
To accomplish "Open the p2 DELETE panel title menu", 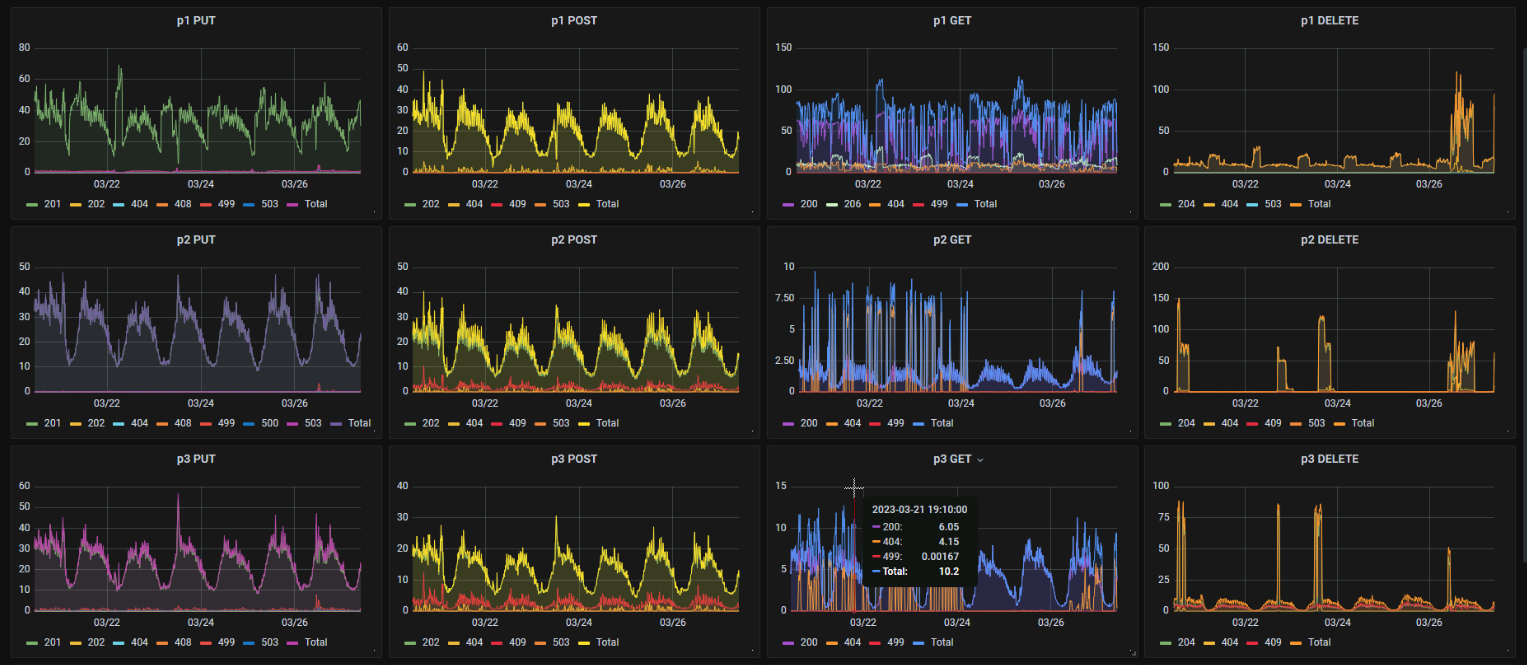I will [x=1318, y=240].
